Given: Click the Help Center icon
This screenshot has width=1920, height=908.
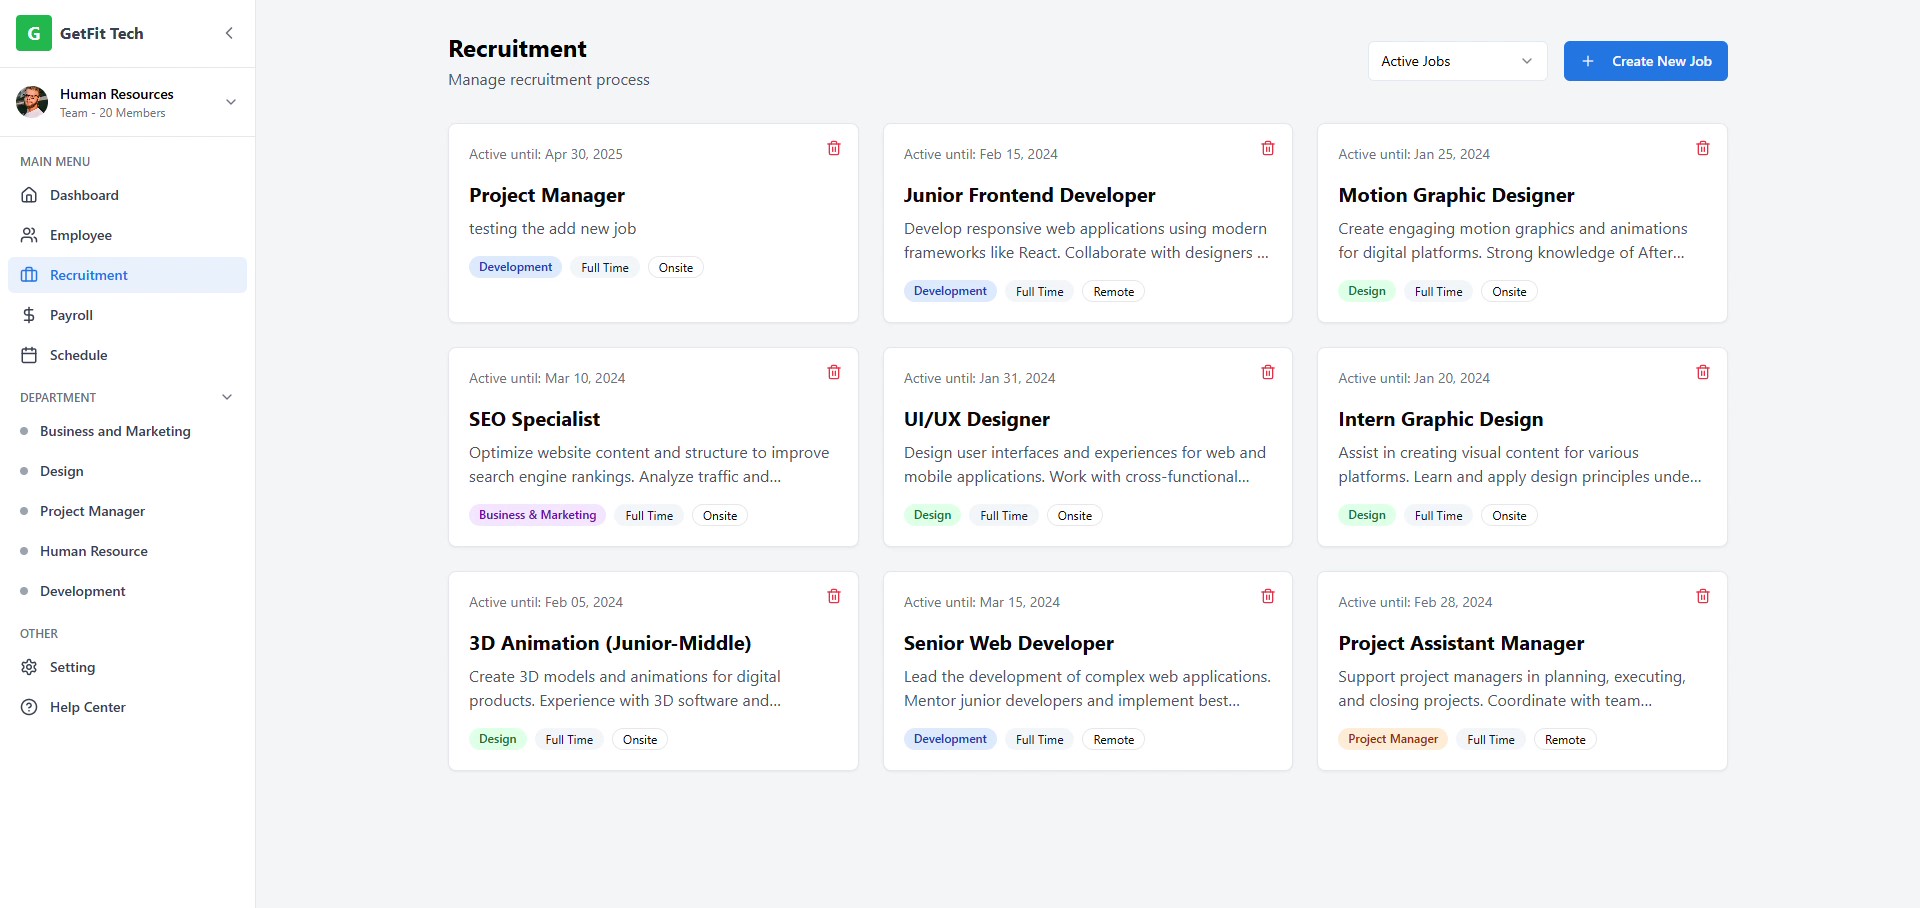Looking at the screenshot, I should pos(30,707).
